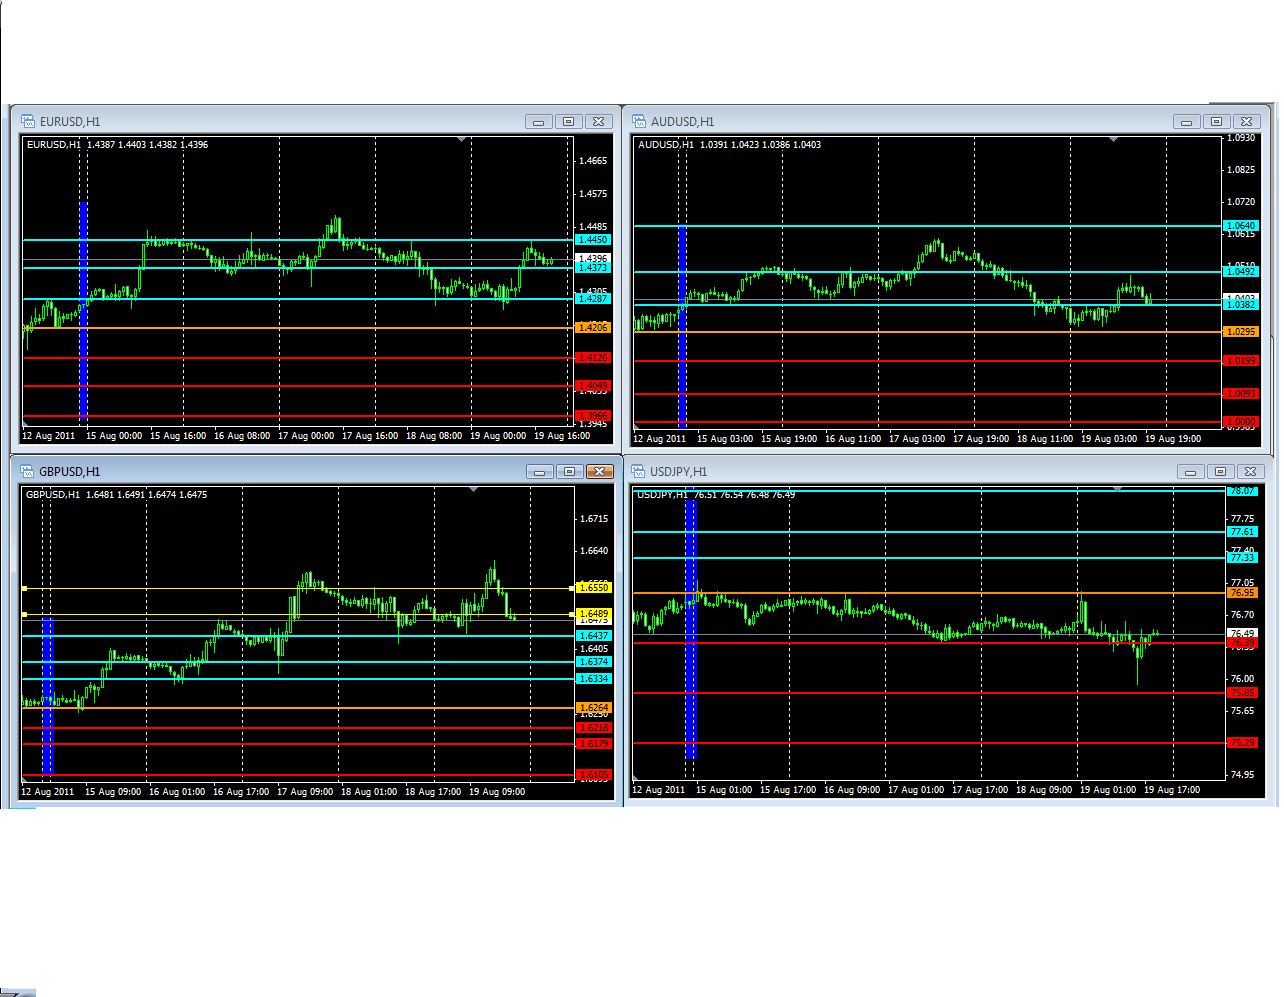Click the white 1.4396 current price label on EURUSD
1284x997 pixels.
coord(593,259)
